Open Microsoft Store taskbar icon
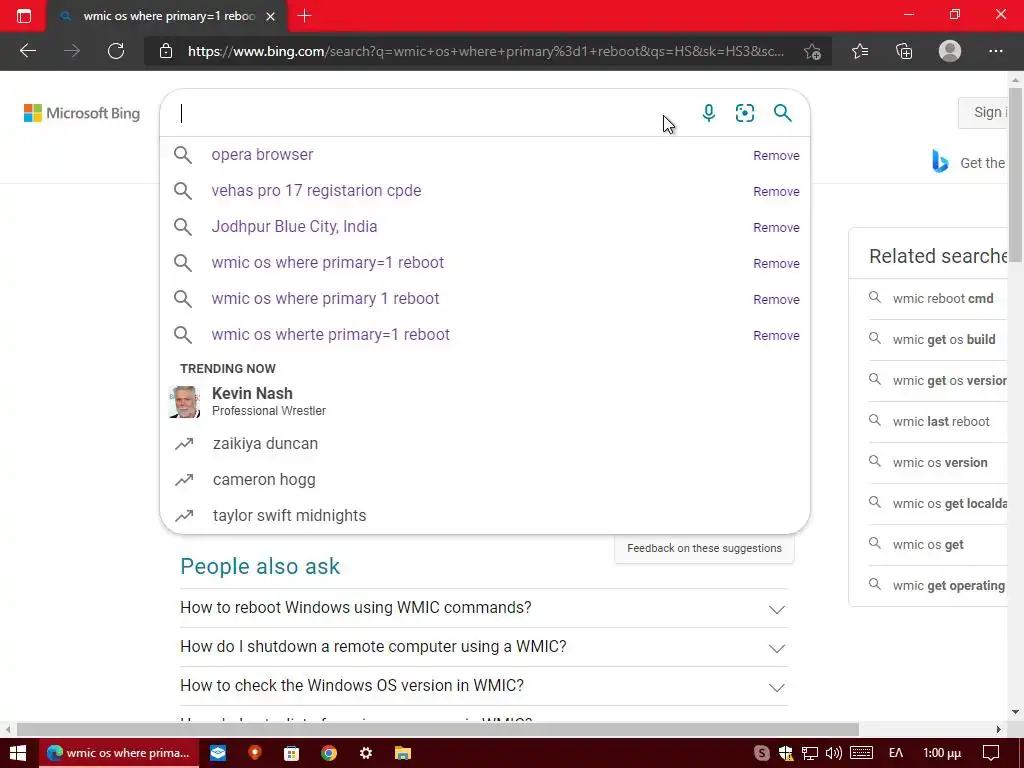 coord(291,753)
